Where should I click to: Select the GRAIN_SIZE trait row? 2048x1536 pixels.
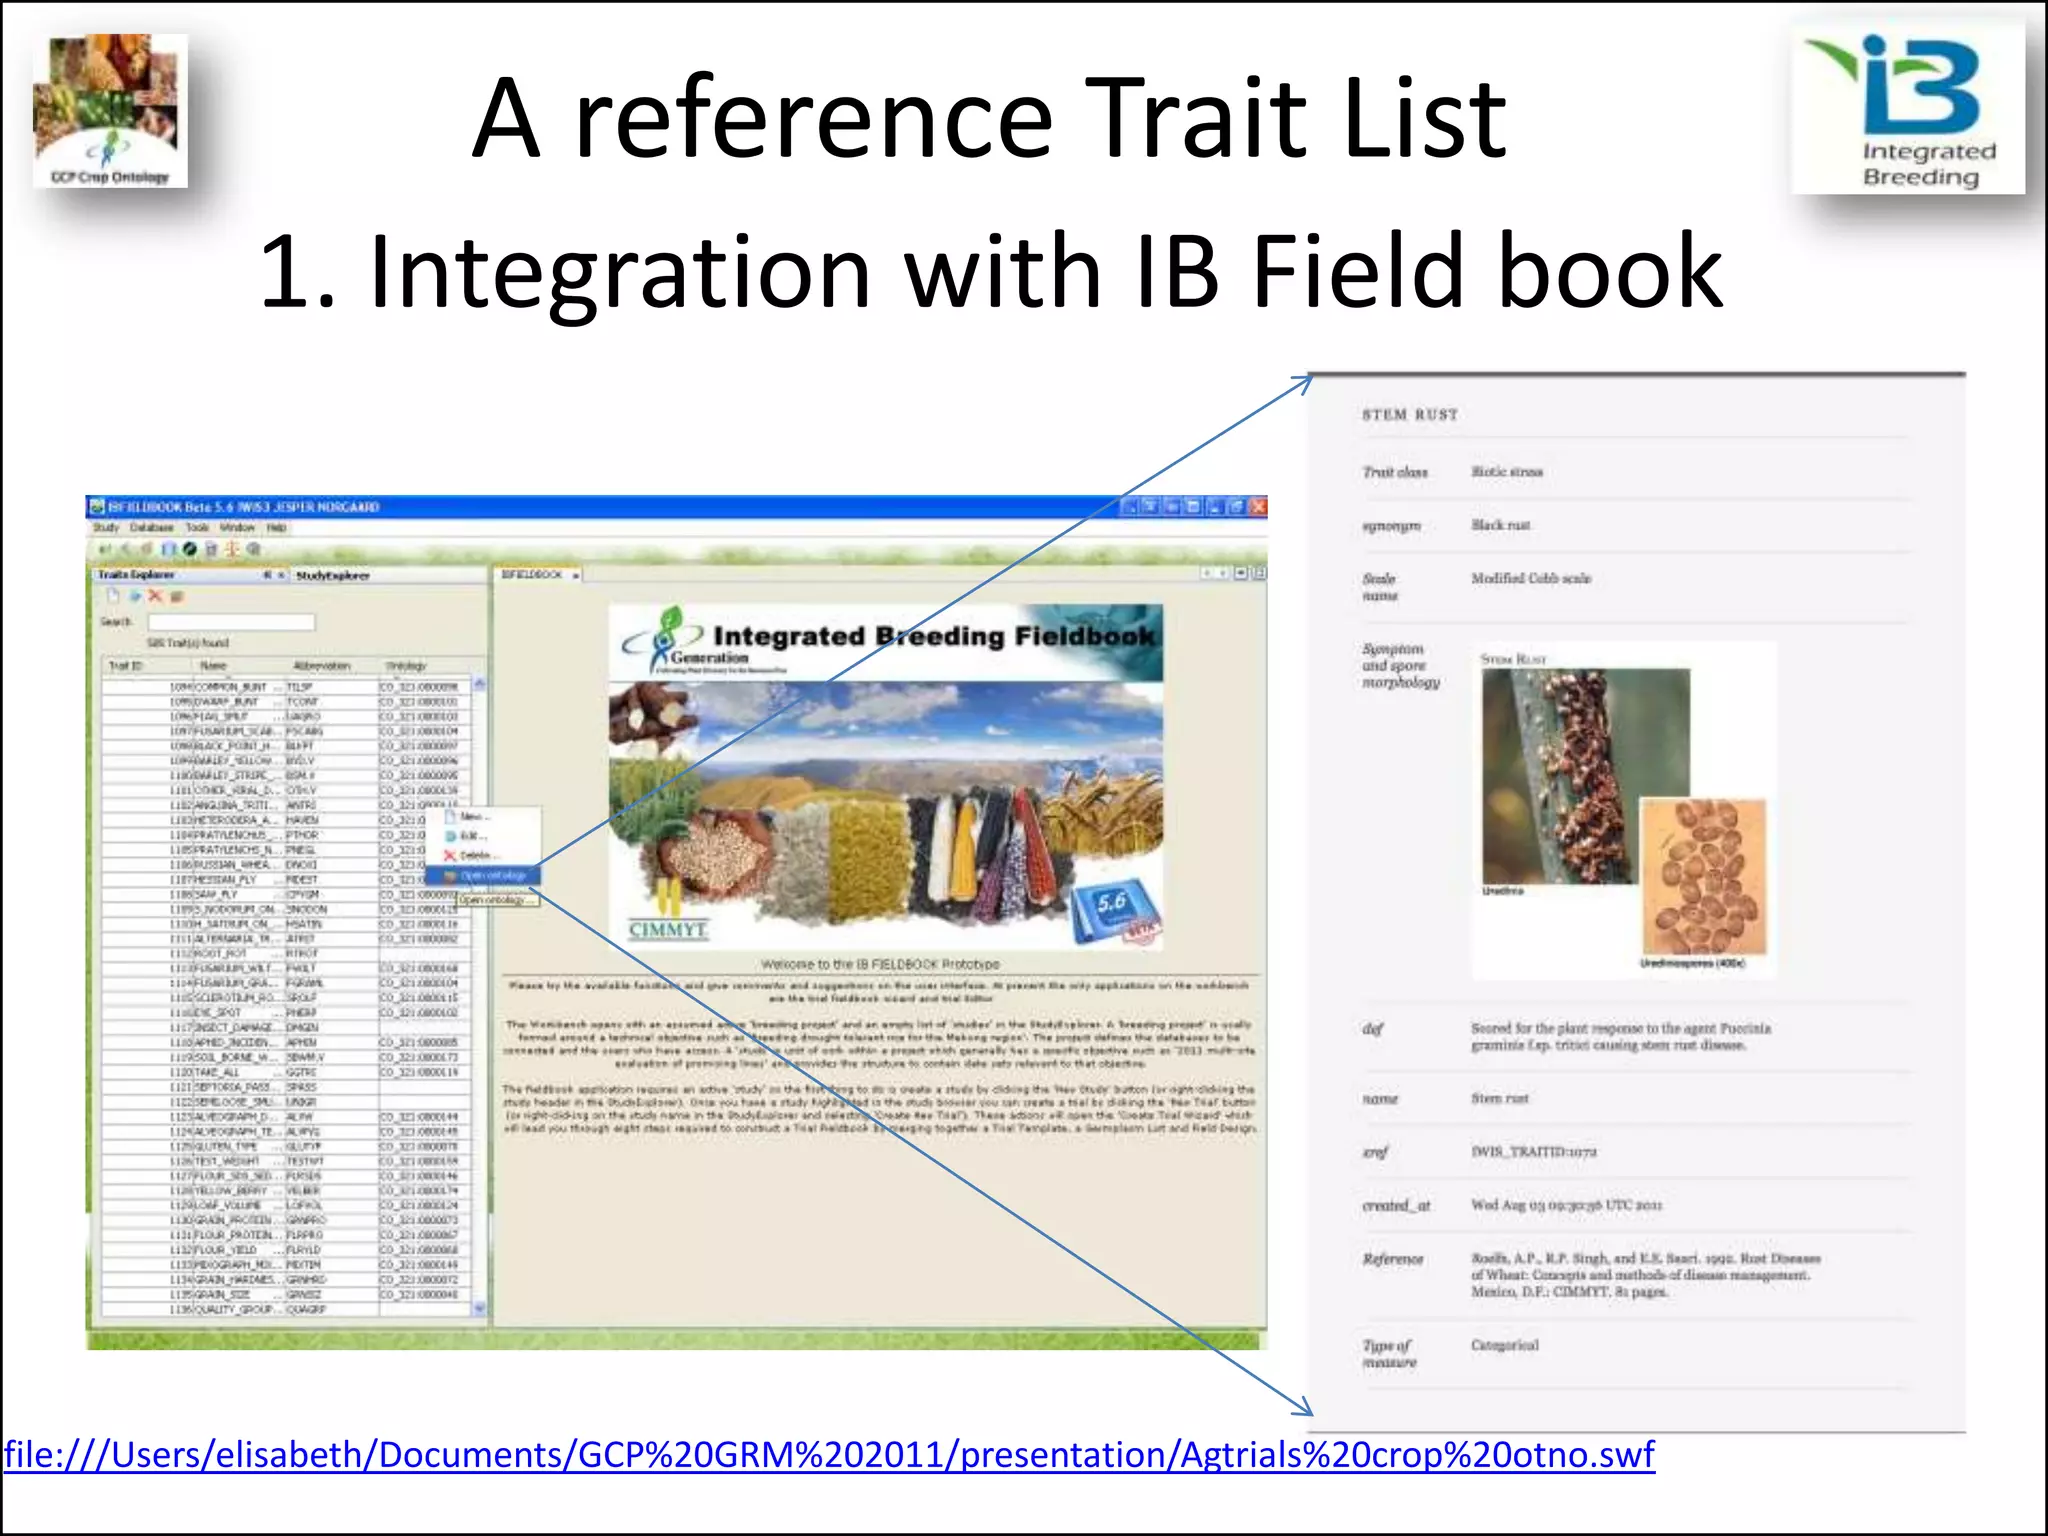pyautogui.click(x=287, y=1294)
